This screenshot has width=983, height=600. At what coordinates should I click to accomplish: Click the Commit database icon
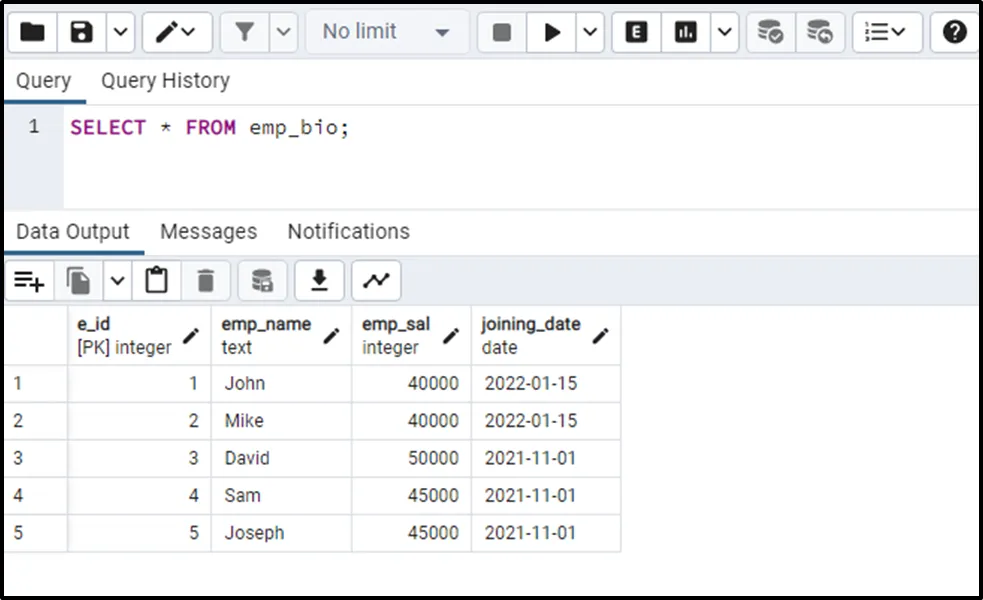770,32
